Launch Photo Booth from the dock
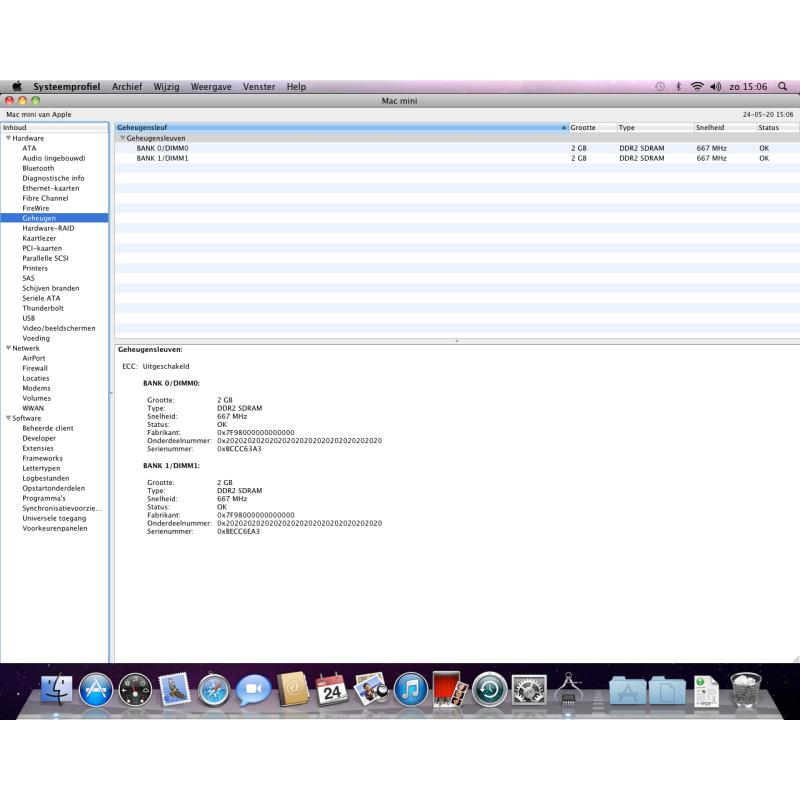 pyautogui.click(x=450, y=689)
